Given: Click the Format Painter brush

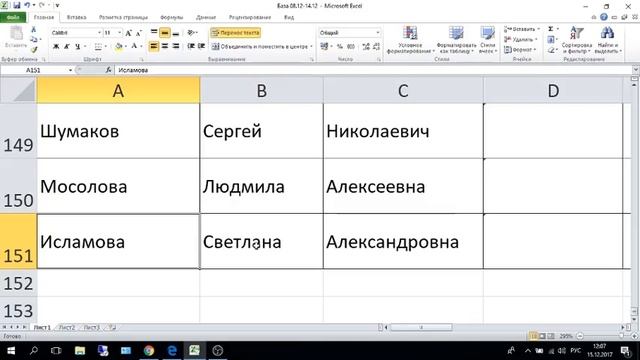Looking at the screenshot, I should [x=33, y=49].
